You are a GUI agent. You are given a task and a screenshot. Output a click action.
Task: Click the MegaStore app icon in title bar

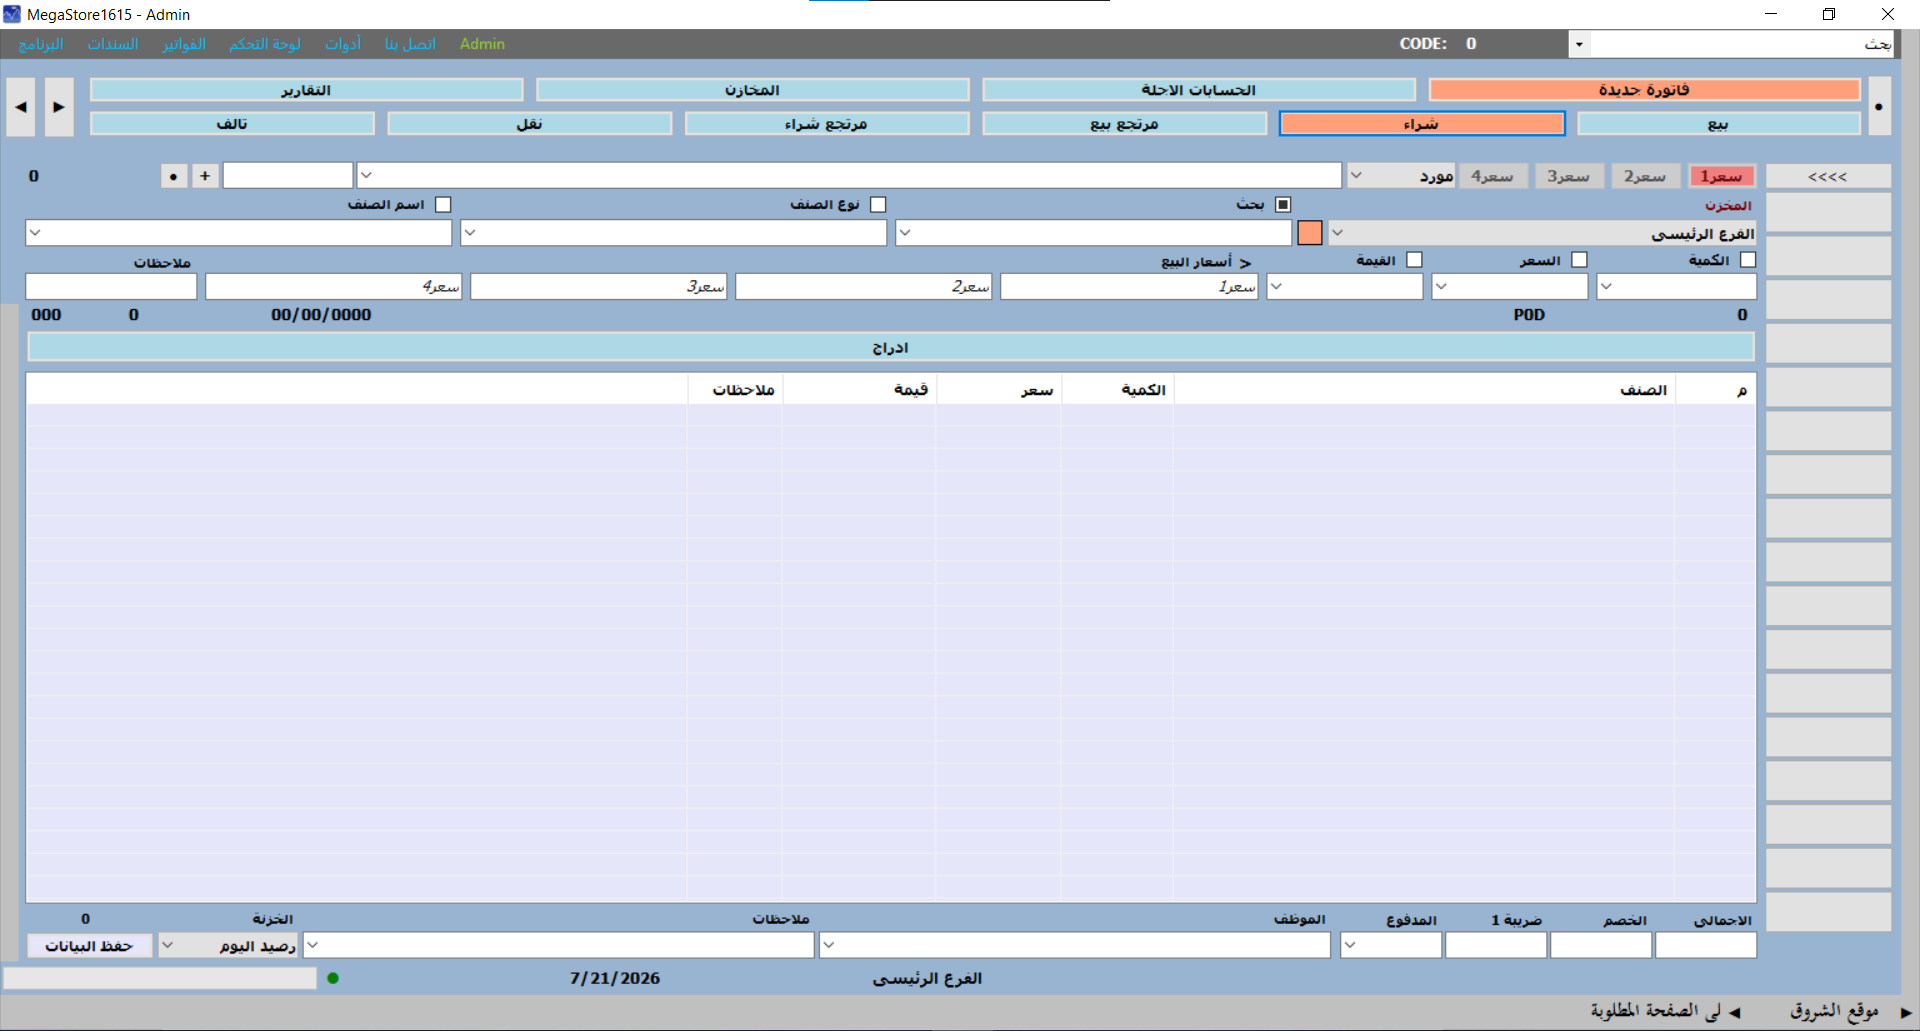point(12,14)
